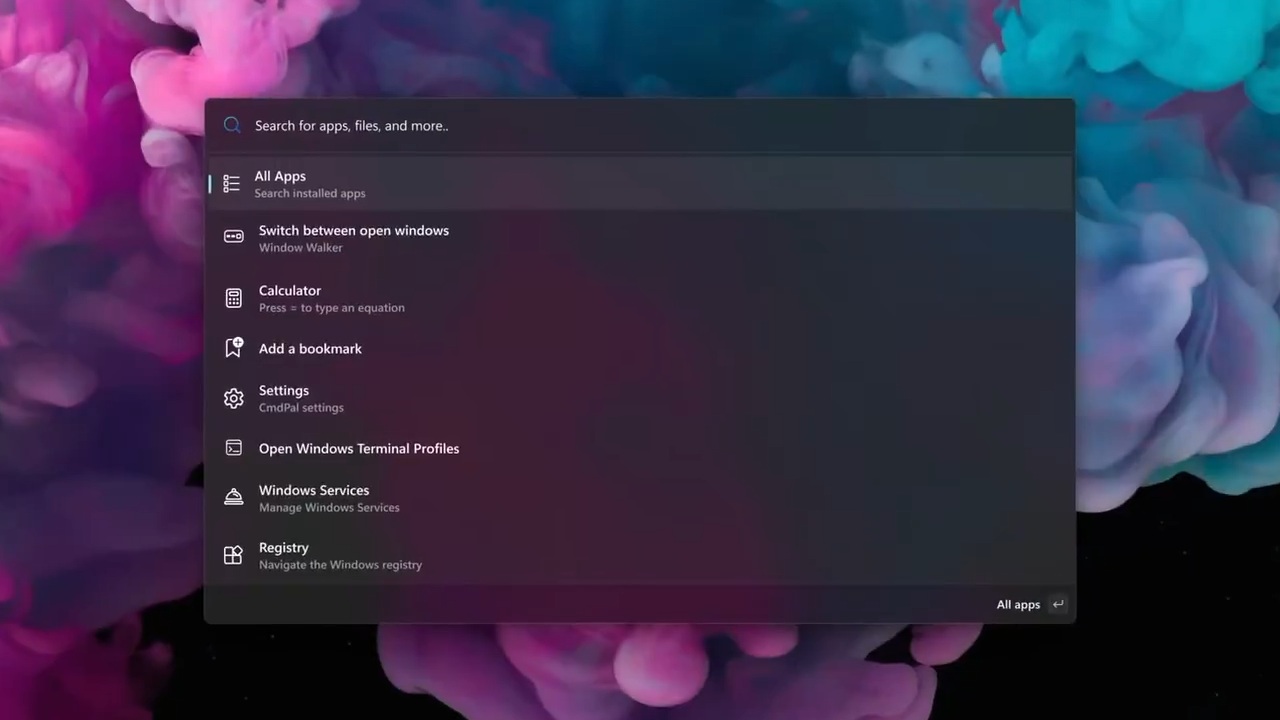
Task: Choose the 'Add a bookmark' command
Action: click(x=310, y=348)
